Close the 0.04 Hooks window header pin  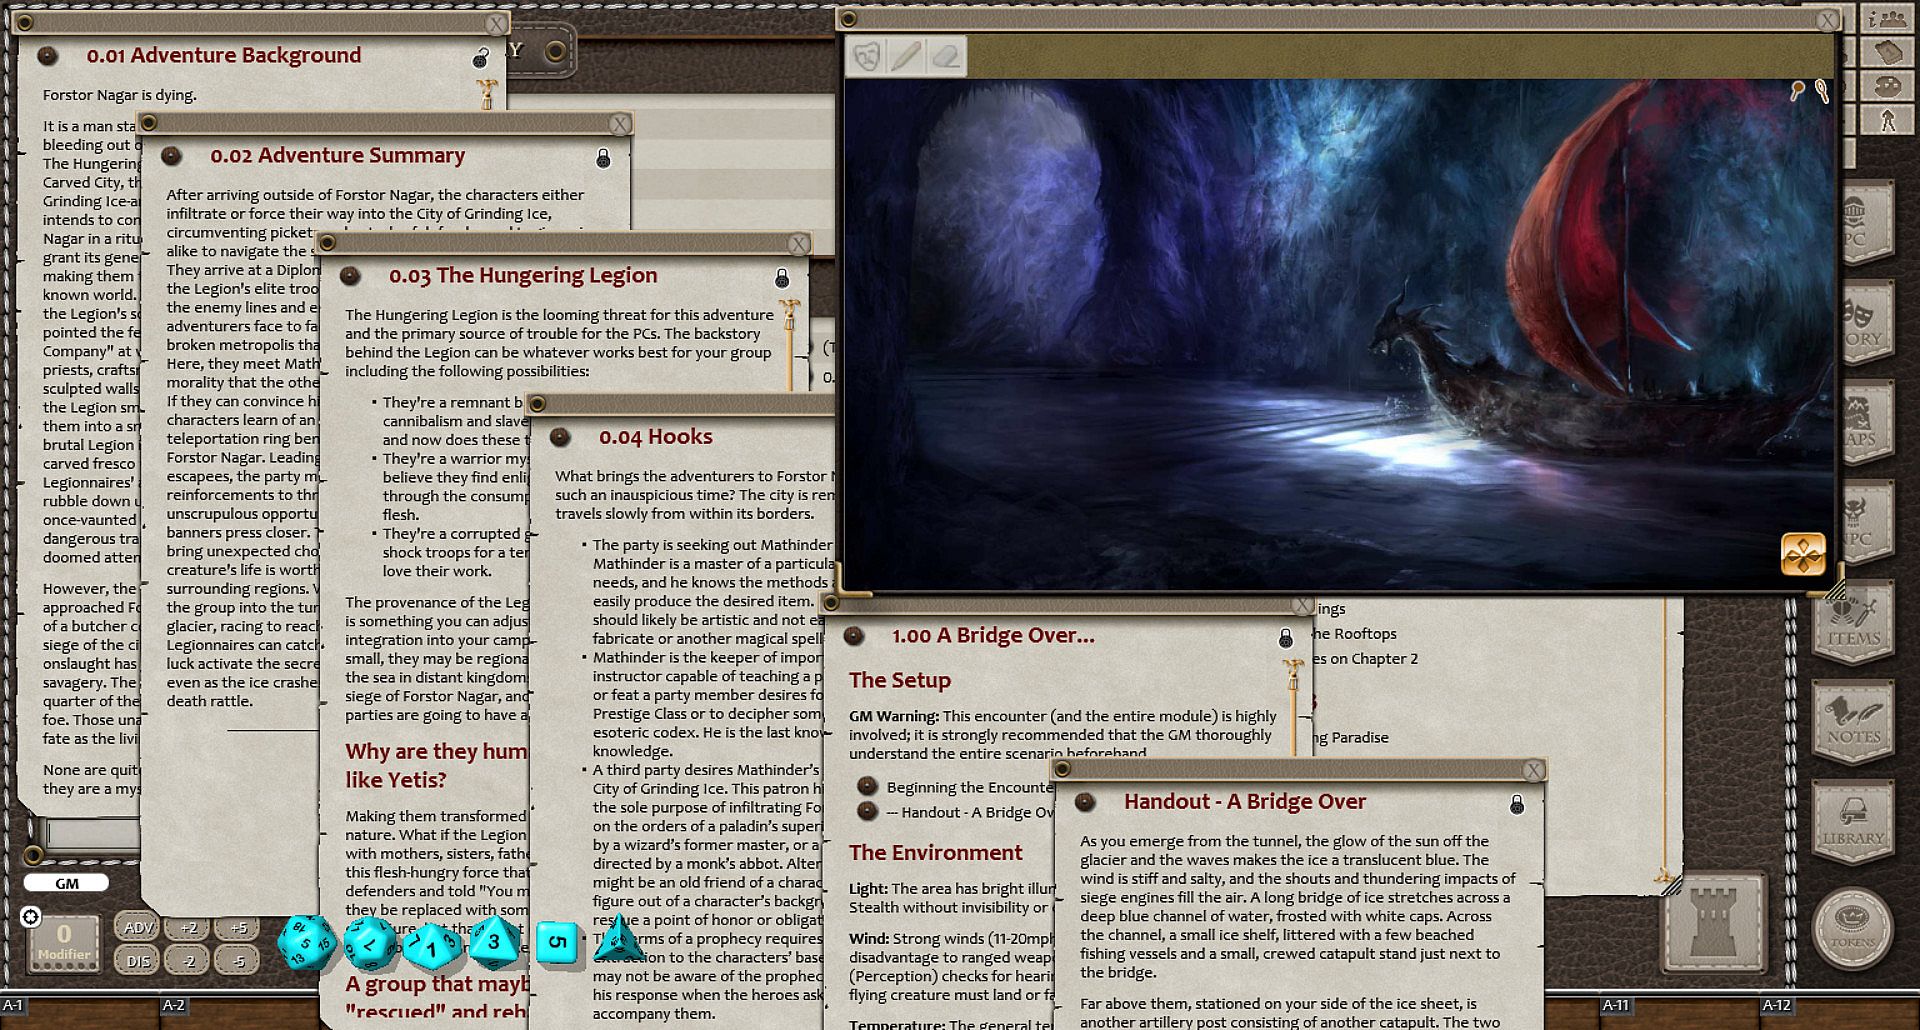tap(538, 404)
